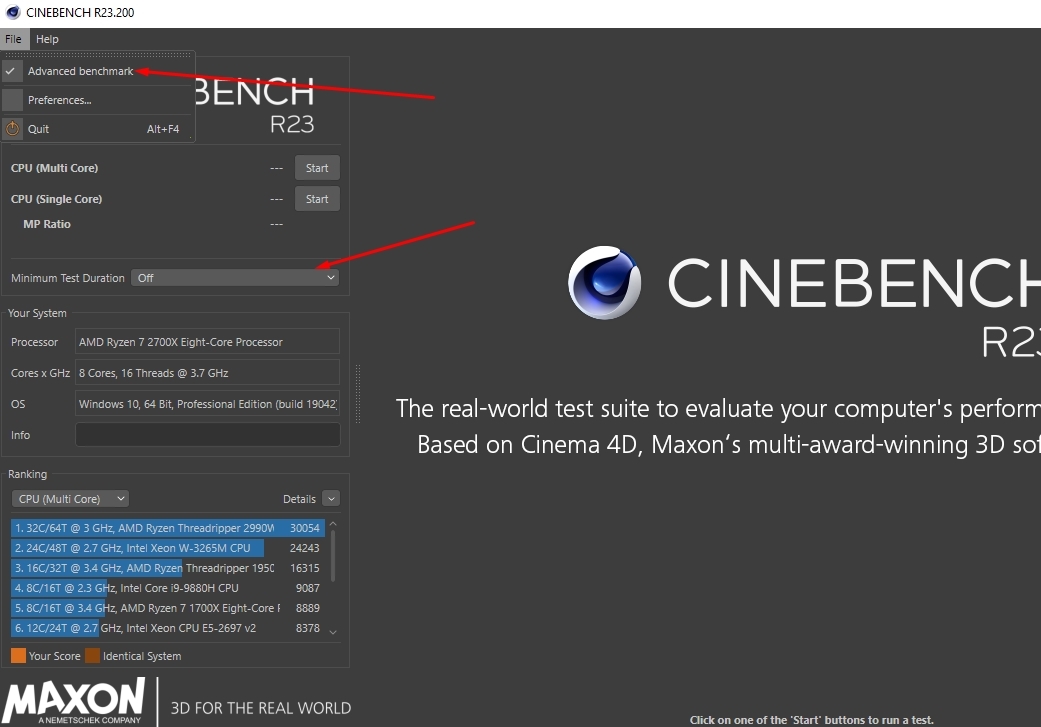Click the ranking list scroll down arrow
Image resolution: width=1041 pixels, height=727 pixels.
click(x=333, y=632)
